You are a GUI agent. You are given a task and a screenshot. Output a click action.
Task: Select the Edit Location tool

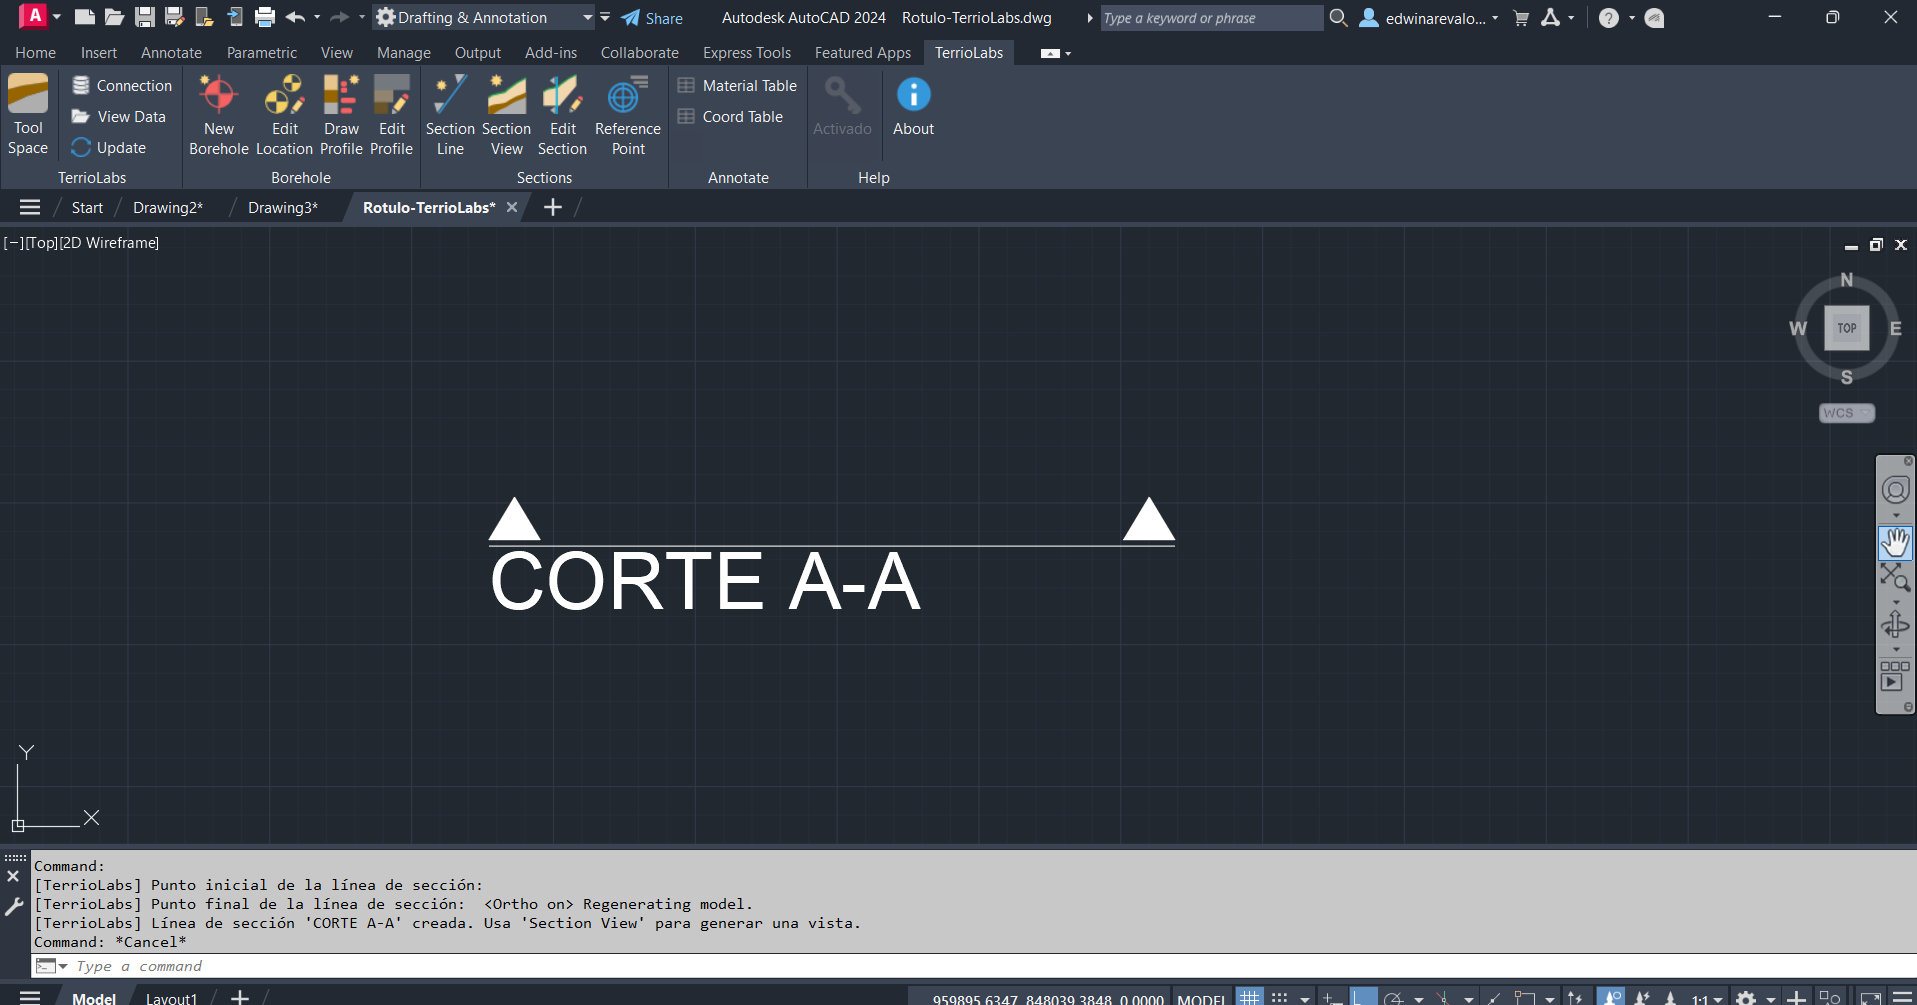[x=284, y=115]
